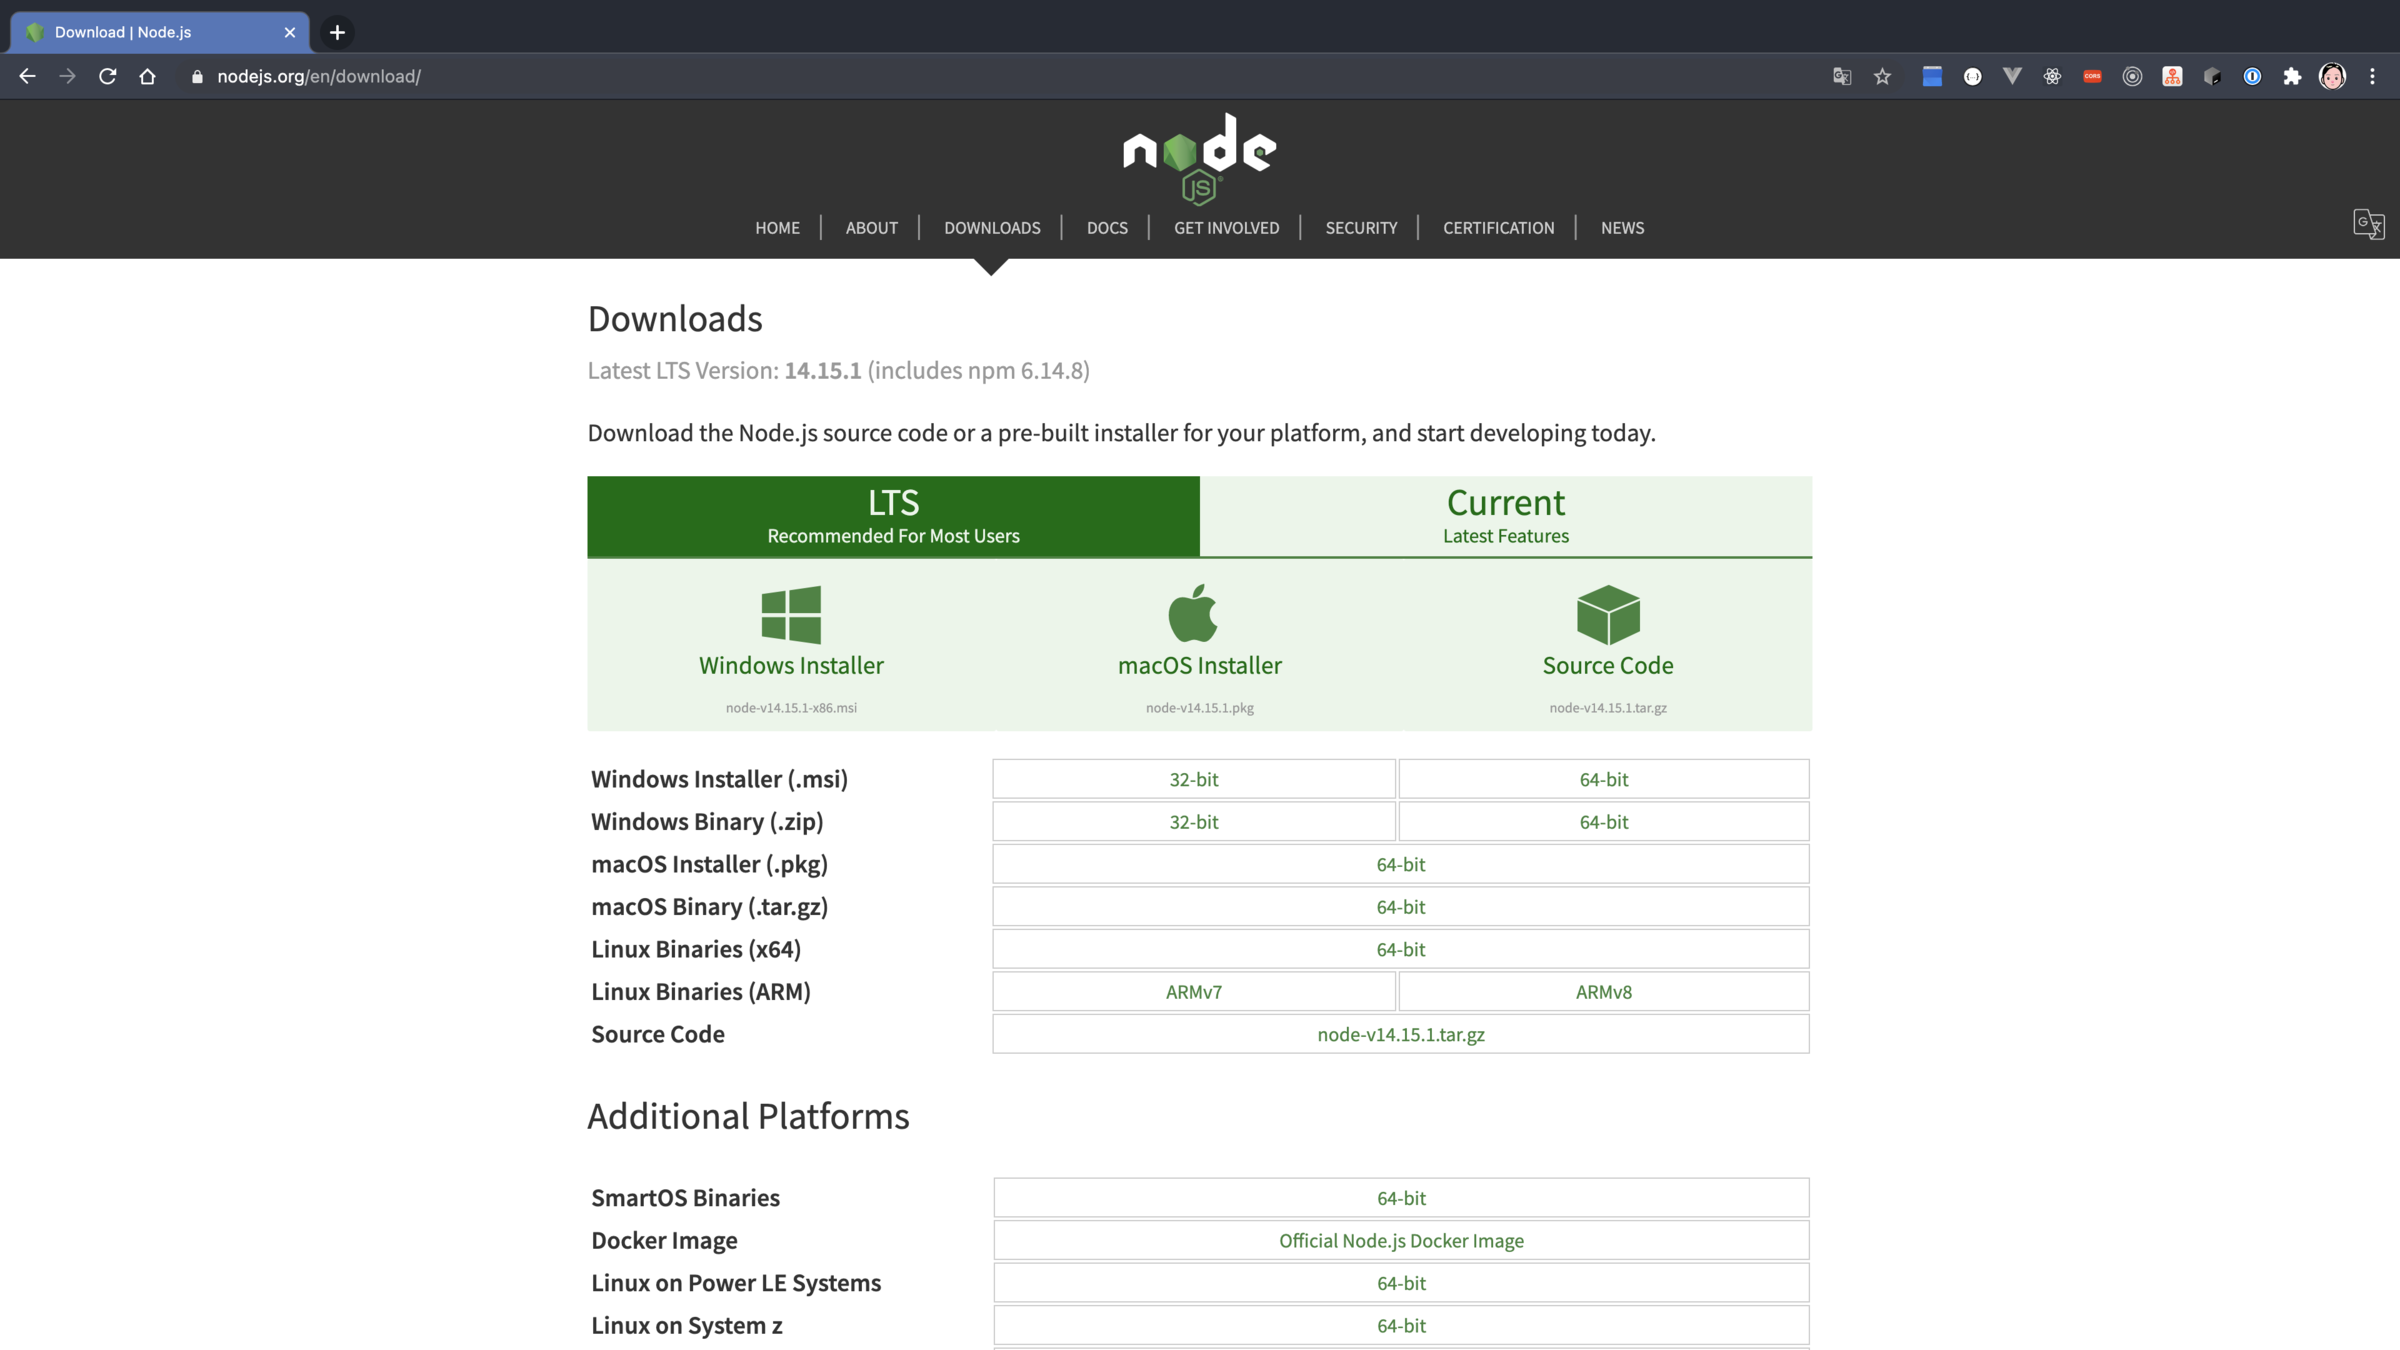
Task: Download Linux Binaries ARMv7 link
Action: coord(1193,992)
